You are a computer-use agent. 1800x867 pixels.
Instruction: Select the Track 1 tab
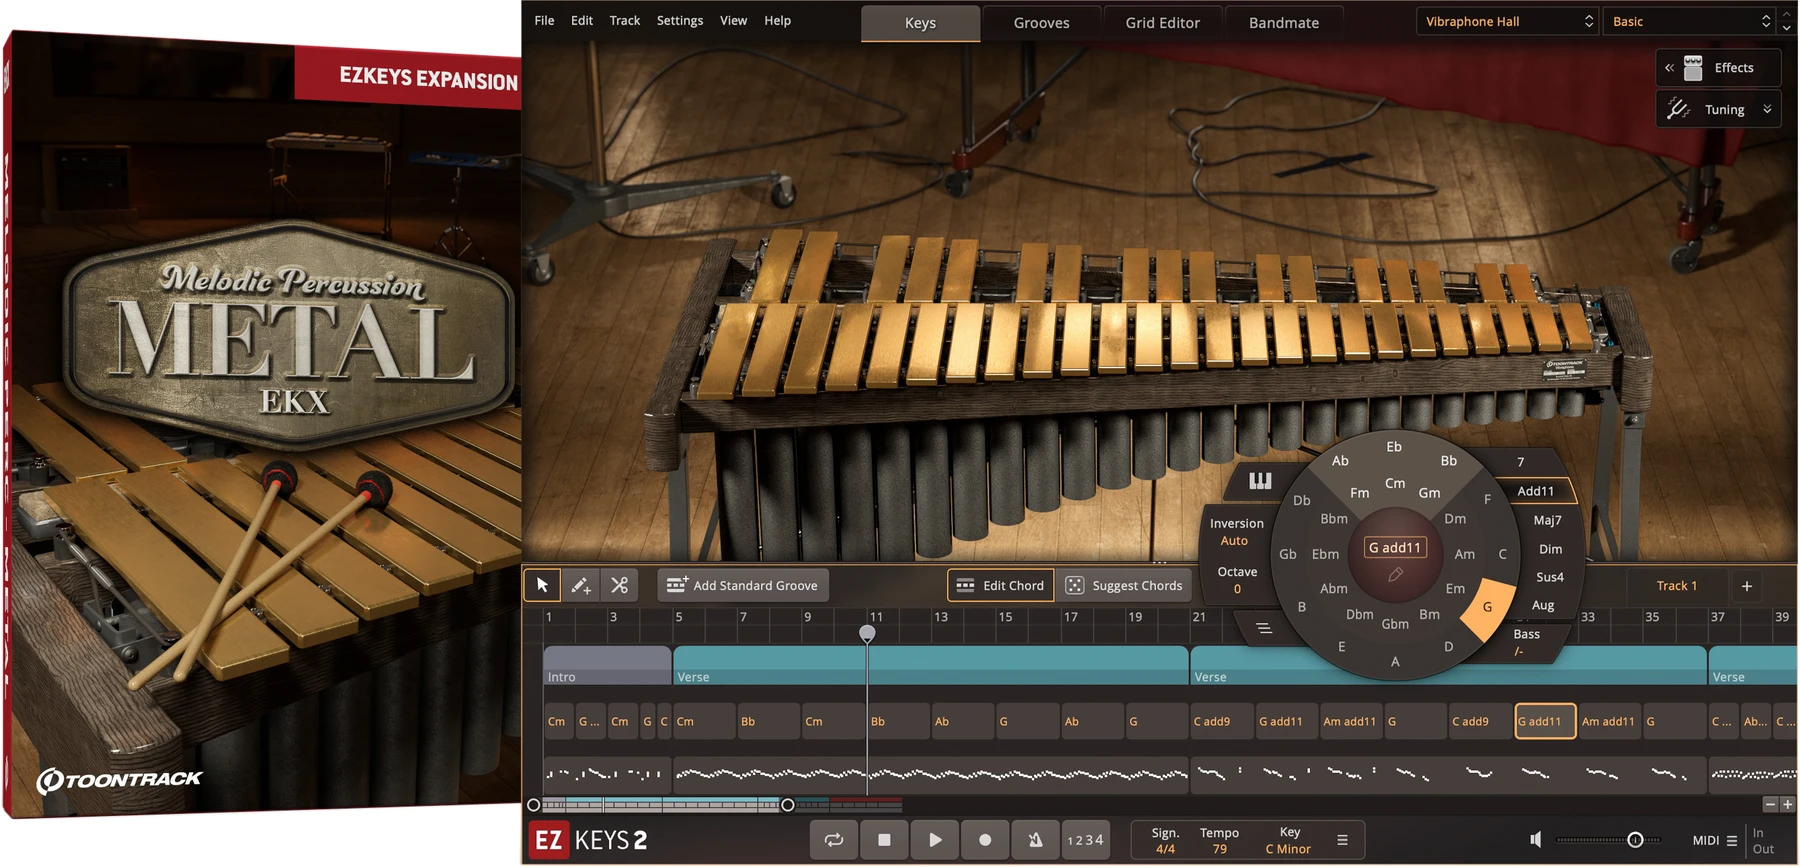tap(1677, 586)
